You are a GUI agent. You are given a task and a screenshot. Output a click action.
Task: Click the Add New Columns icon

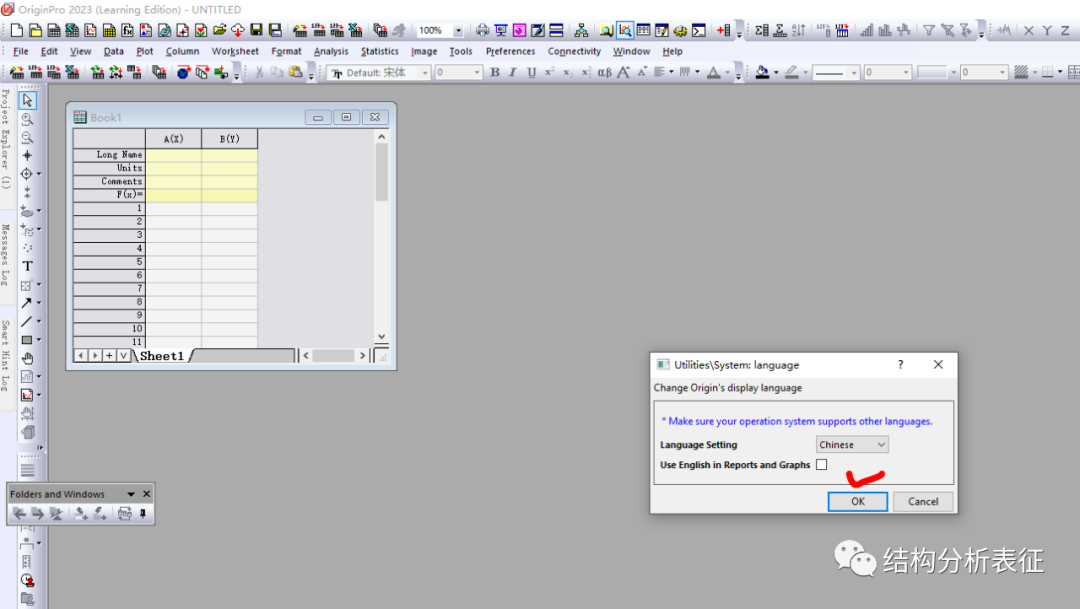(723, 30)
